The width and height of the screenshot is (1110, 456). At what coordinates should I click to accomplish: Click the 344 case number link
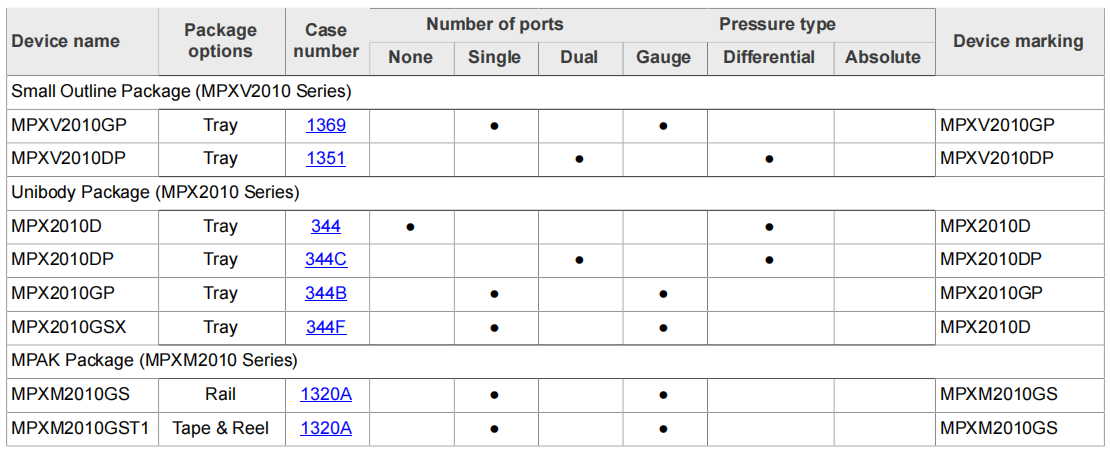[326, 226]
